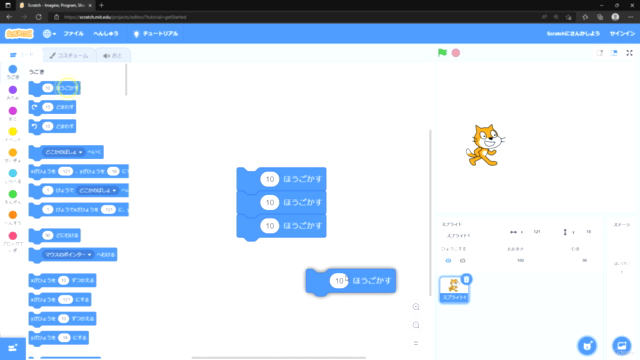Image resolution: width=640 pixels, height=360 pixels.
Task: Open どこかのばしょ dropdown in glide block
Action: pos(97,190)
